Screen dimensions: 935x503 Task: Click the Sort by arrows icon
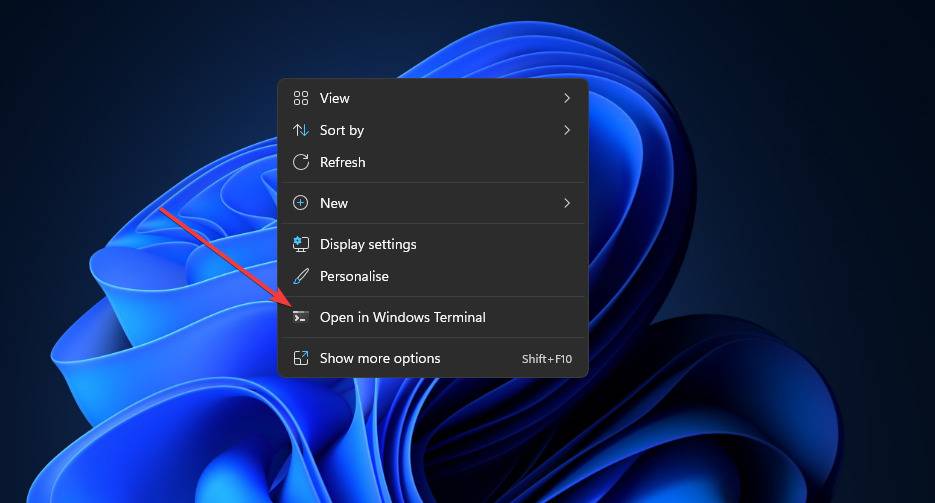[x=301, y=130]
